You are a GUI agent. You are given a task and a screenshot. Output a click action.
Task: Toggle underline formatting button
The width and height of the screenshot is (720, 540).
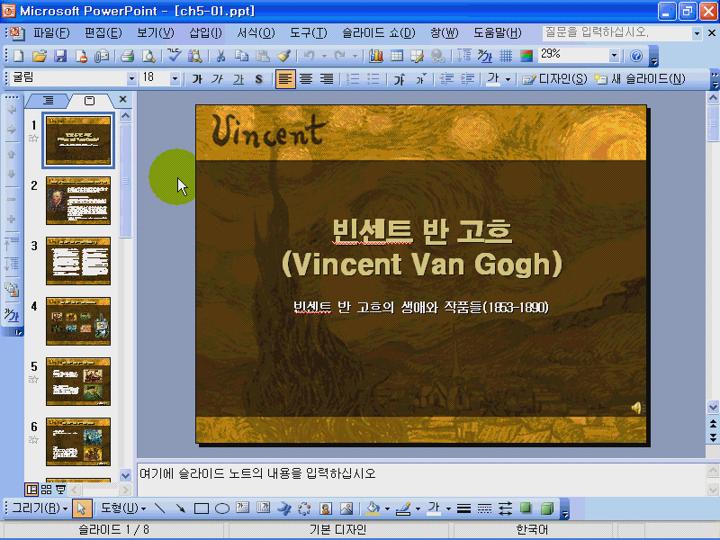pos(238,79)
